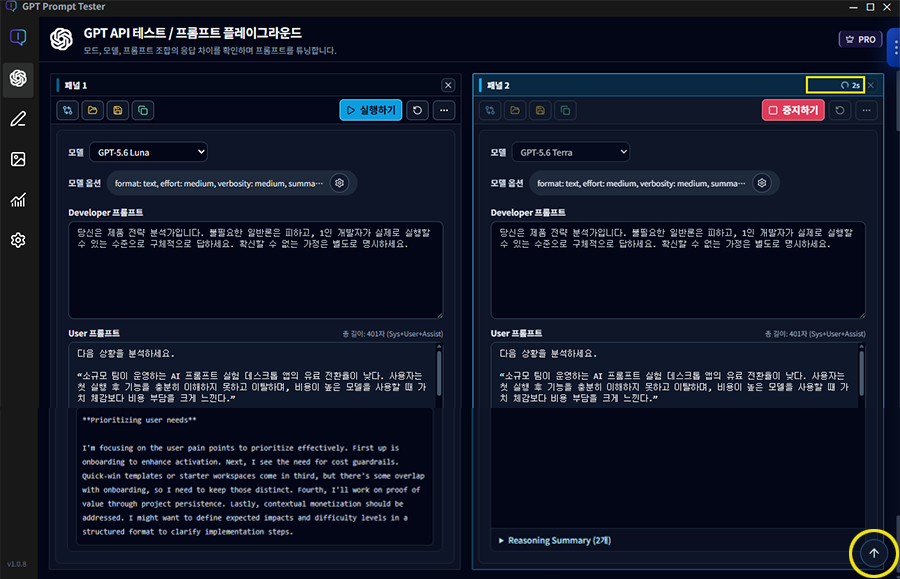Save the prompt in Panel 1
Image resolution: width=900 pixels, height=579 pixels.
pyautogui.click(x=118, y=110)
